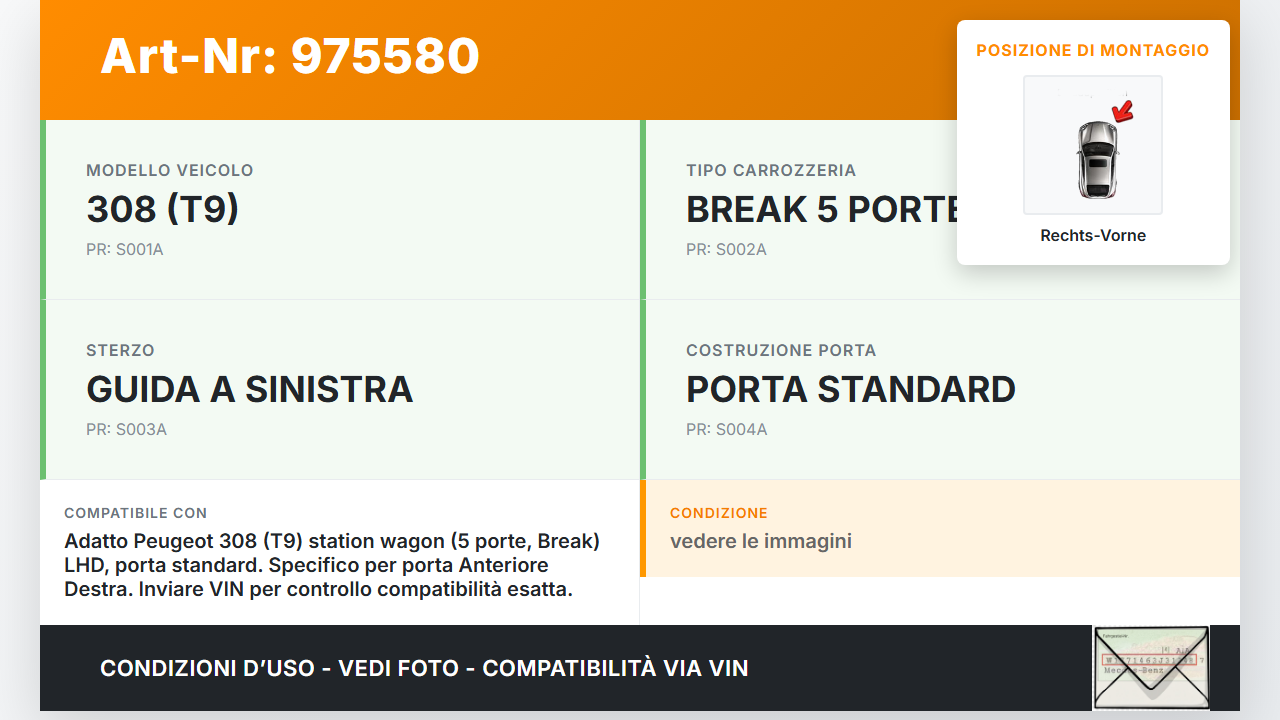Click the Rechts-Vorne position label
This screenshot has width=1280, height=720.
click(1093, 236)
